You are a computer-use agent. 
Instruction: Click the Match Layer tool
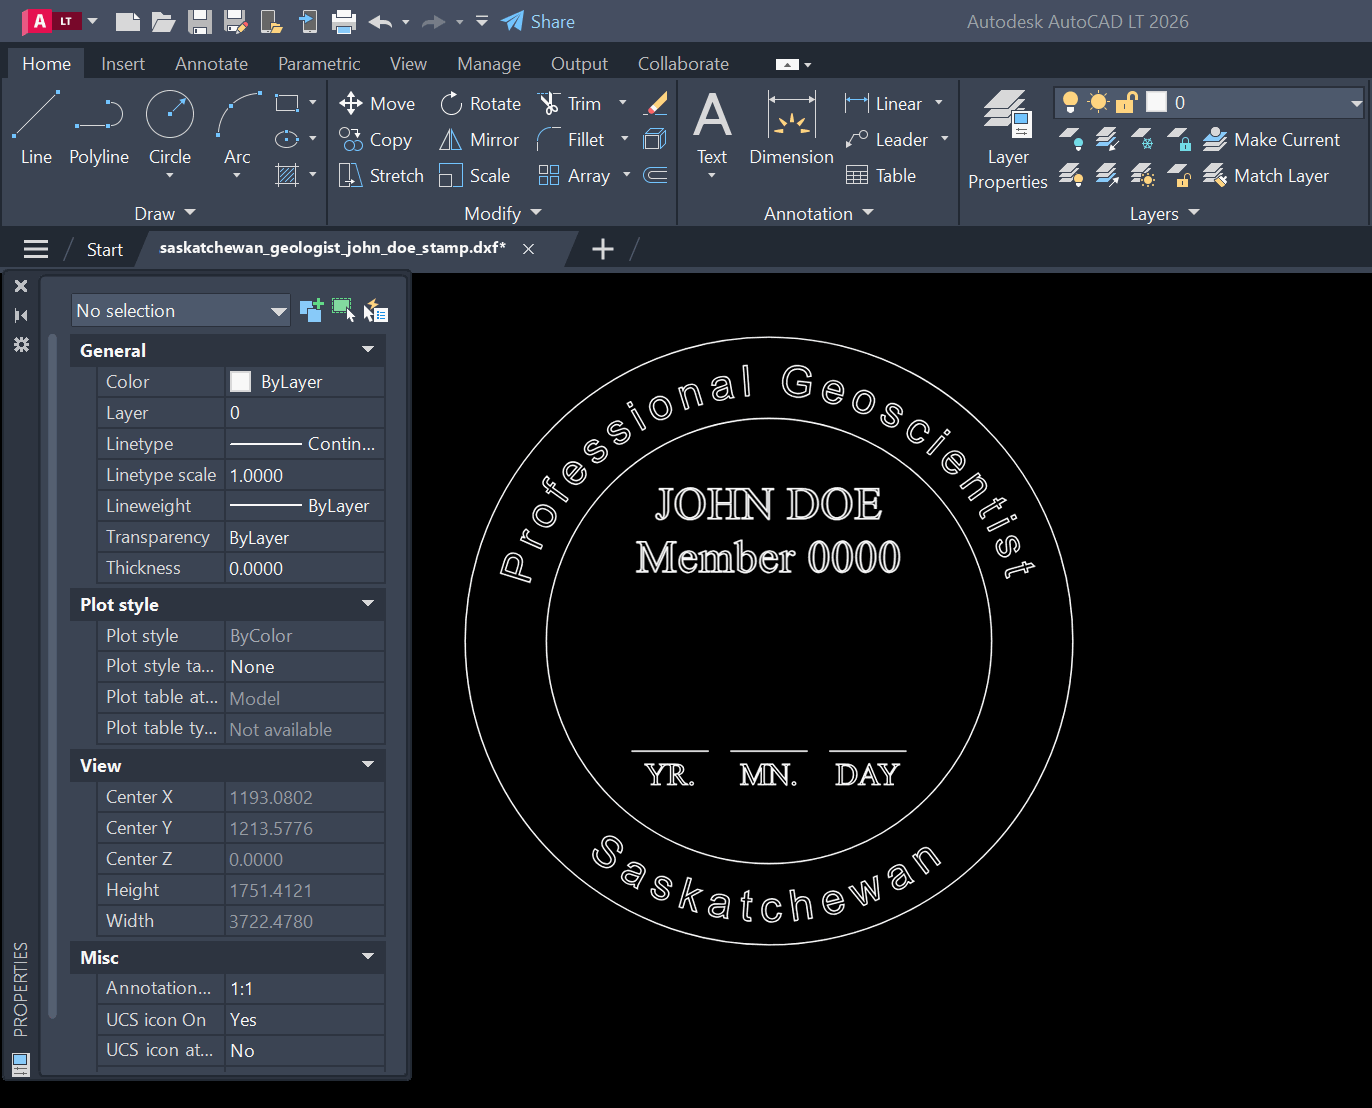coord(1266,176)
